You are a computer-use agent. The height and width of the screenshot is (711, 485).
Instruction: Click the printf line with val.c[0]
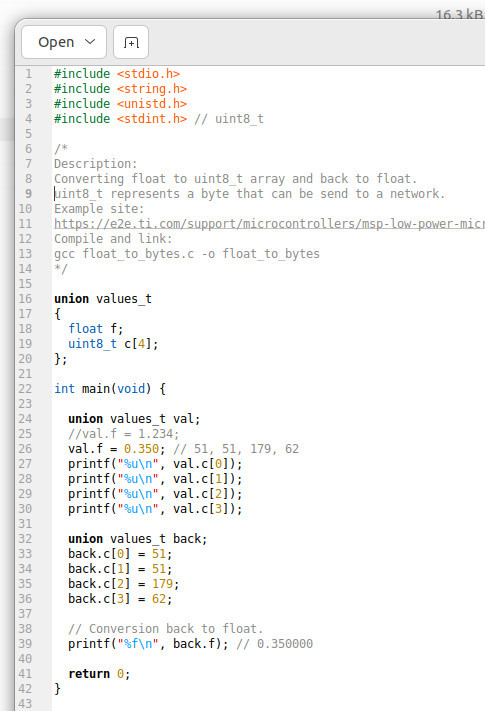155,464
